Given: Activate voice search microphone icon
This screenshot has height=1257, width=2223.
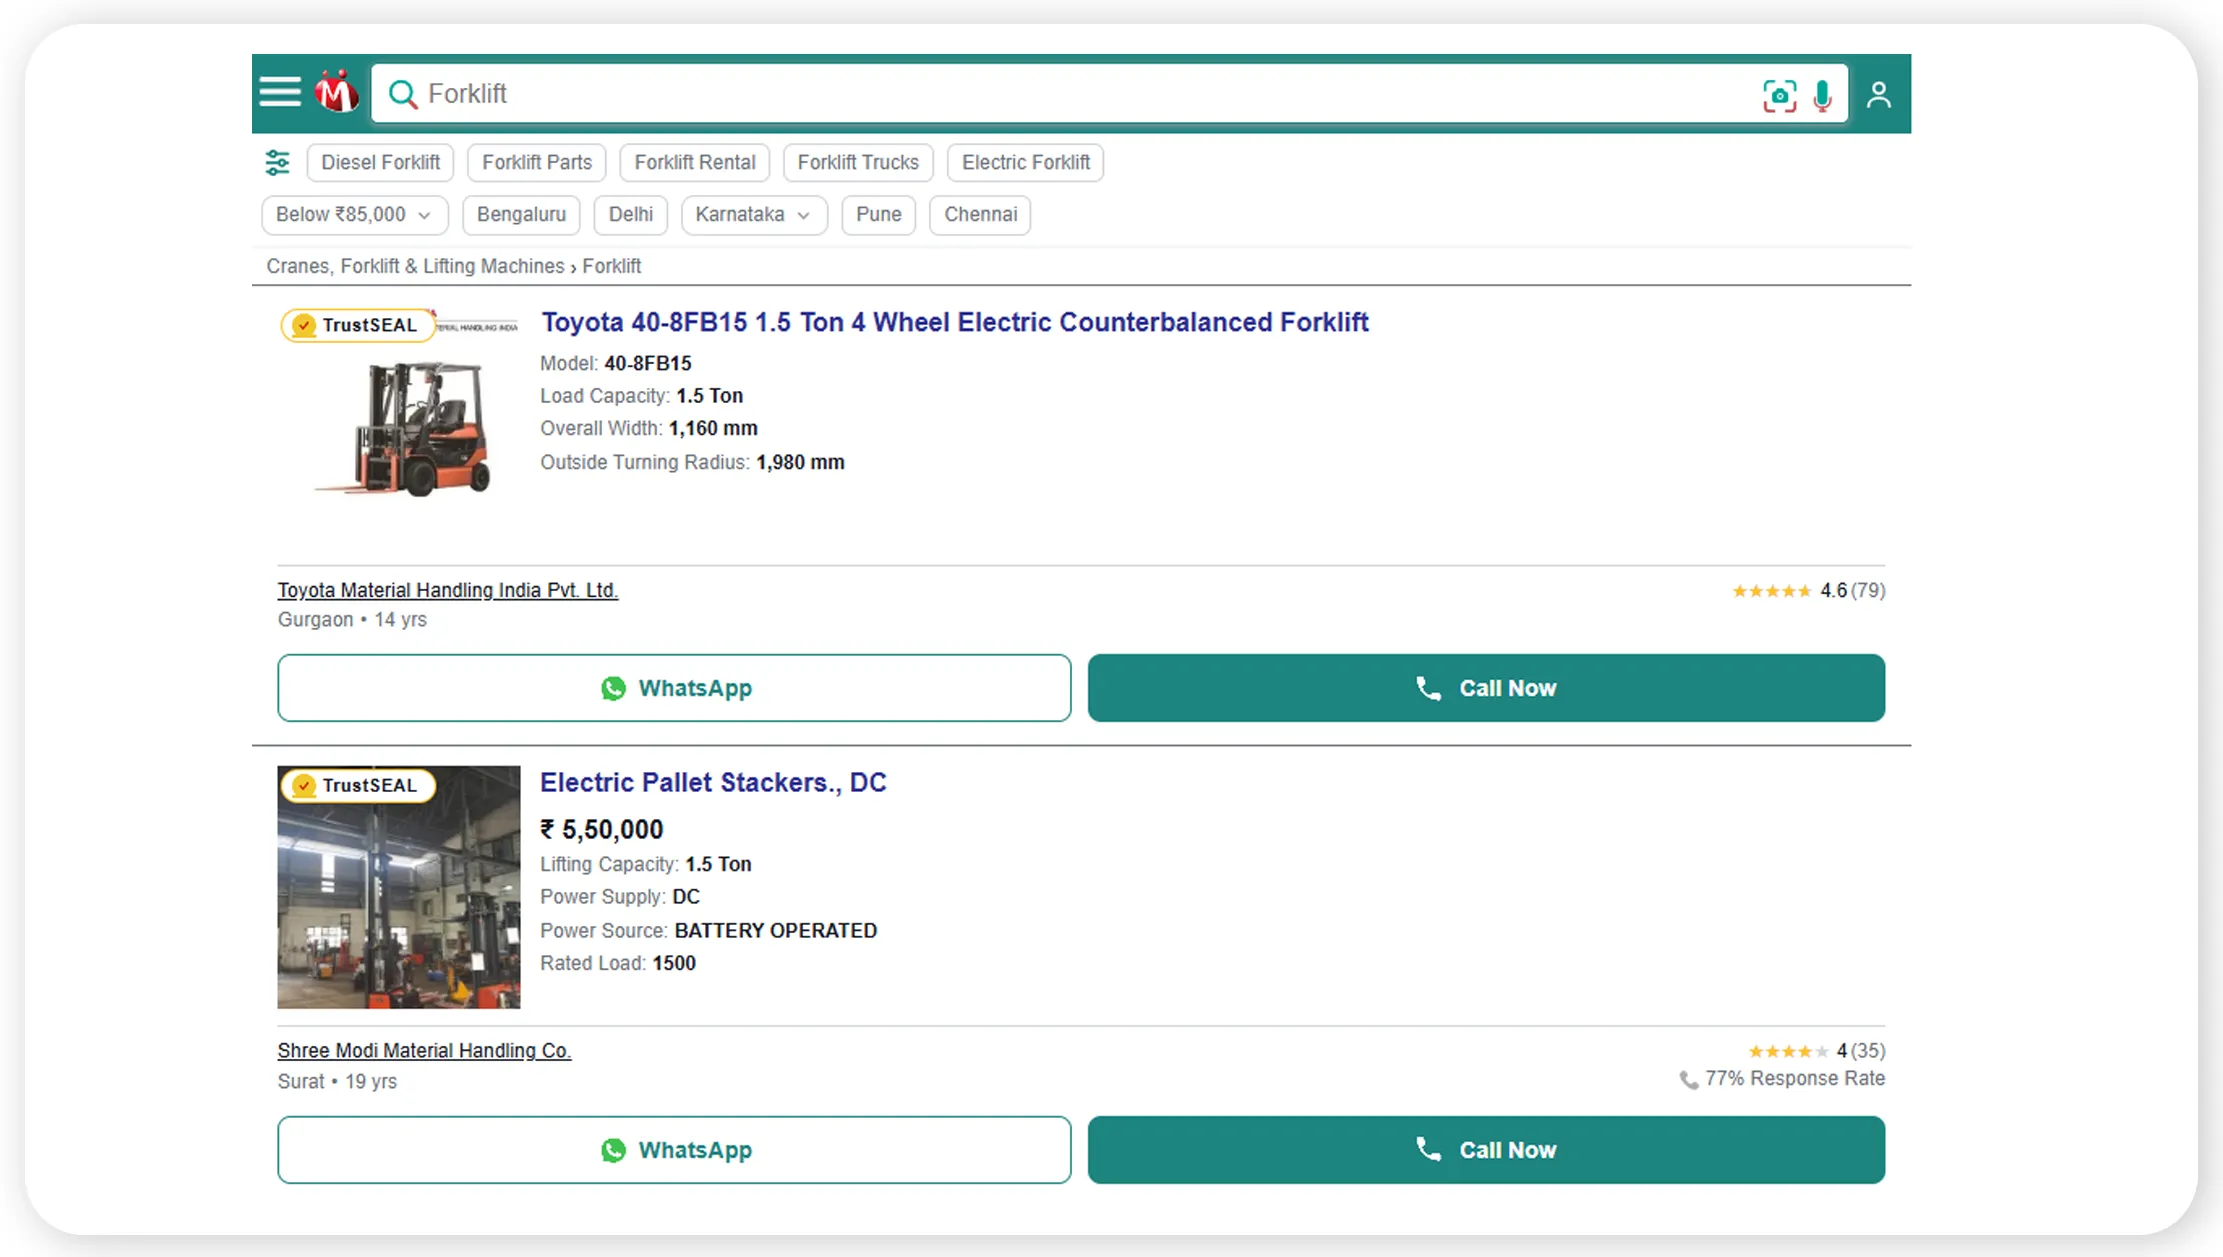Looking at the screenshot, I should click(1822, 95).
